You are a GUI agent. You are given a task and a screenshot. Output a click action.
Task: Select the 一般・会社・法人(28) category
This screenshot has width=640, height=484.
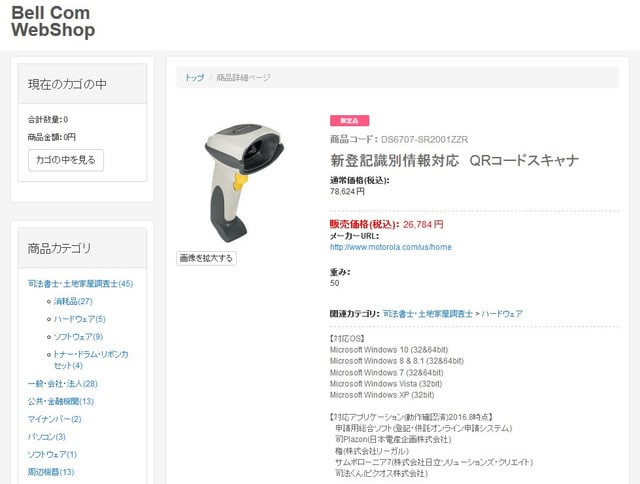pyautogui.click(x=62, y=384)
